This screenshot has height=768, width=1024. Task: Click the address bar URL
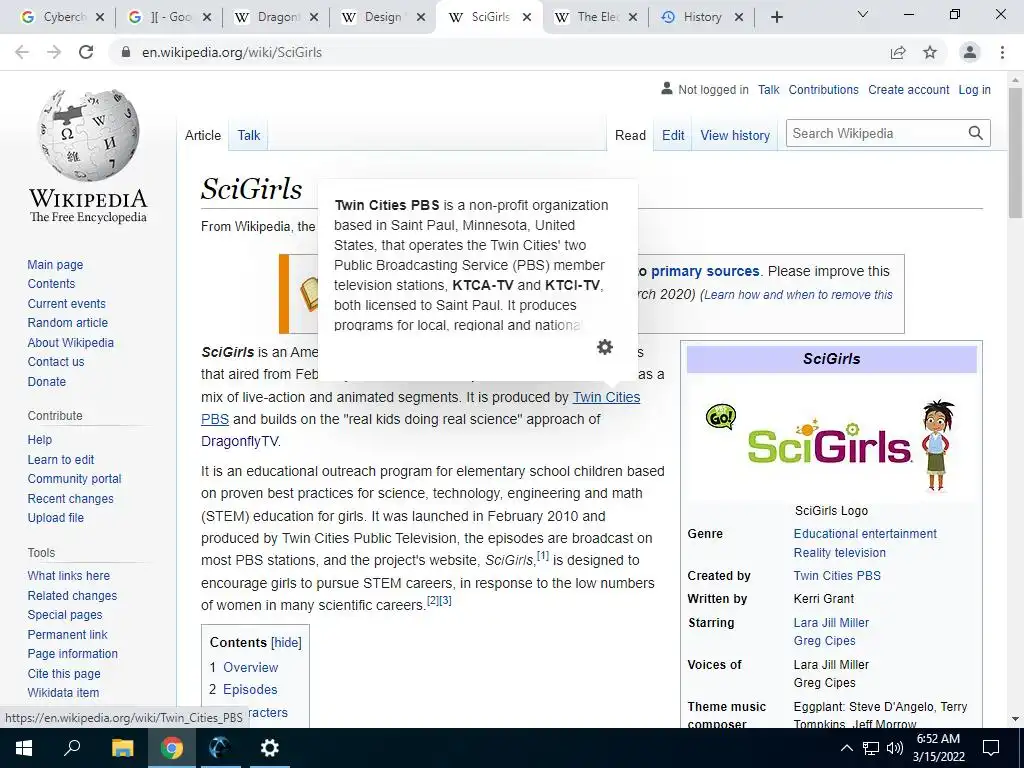(232, 52)
